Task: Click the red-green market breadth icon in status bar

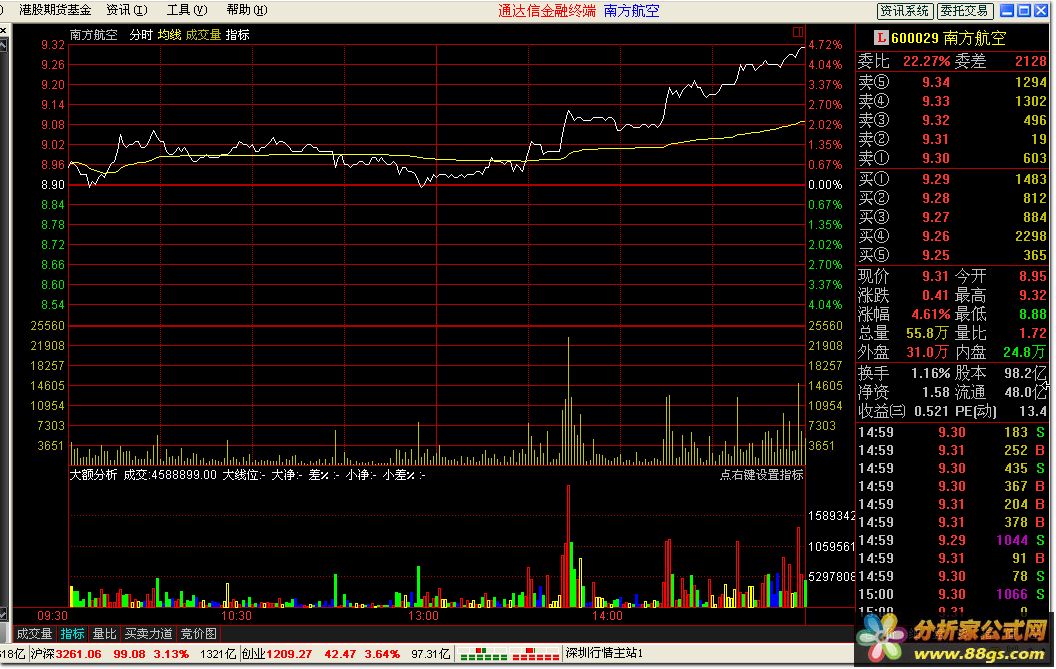Action: coord(509,654)
